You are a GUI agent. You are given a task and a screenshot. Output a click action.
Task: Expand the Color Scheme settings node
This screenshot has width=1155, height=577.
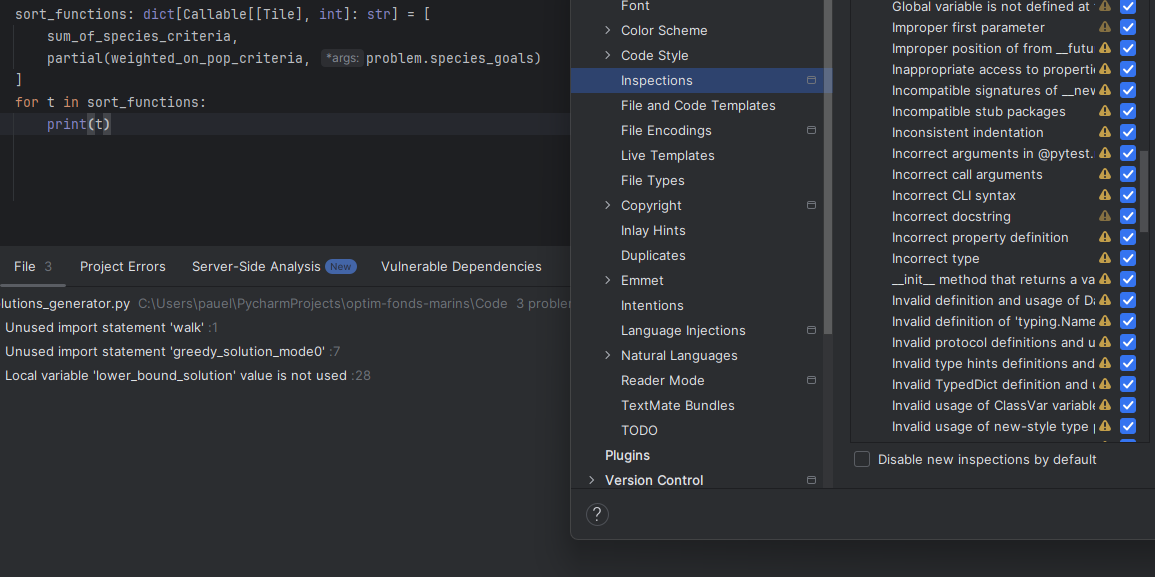pos(608,30)
